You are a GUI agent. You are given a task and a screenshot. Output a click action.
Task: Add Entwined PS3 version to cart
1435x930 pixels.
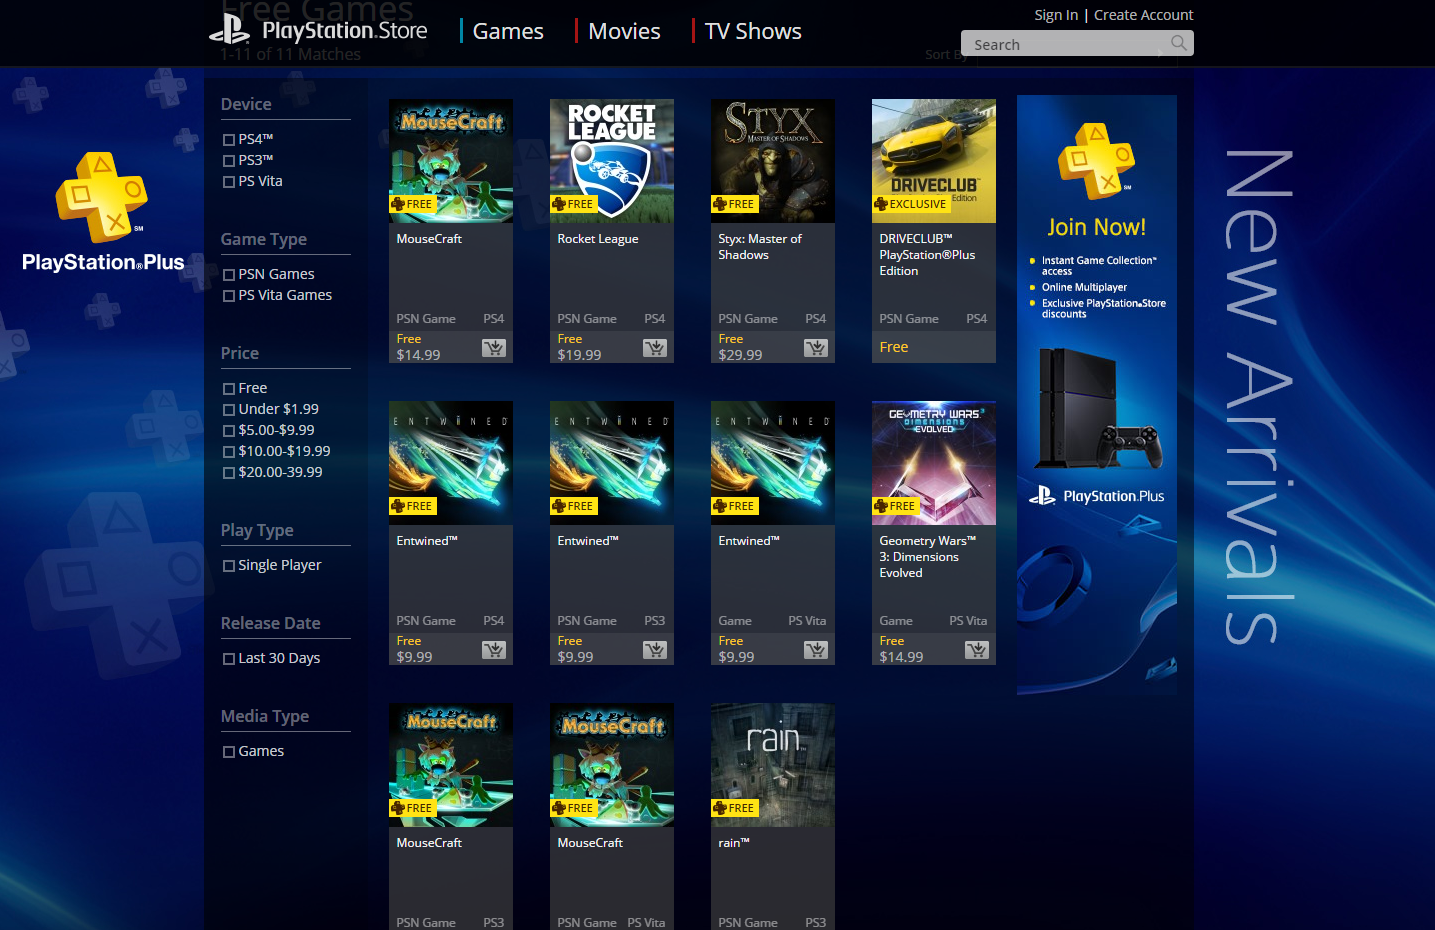pyautogui.click(x=655, y=650)
